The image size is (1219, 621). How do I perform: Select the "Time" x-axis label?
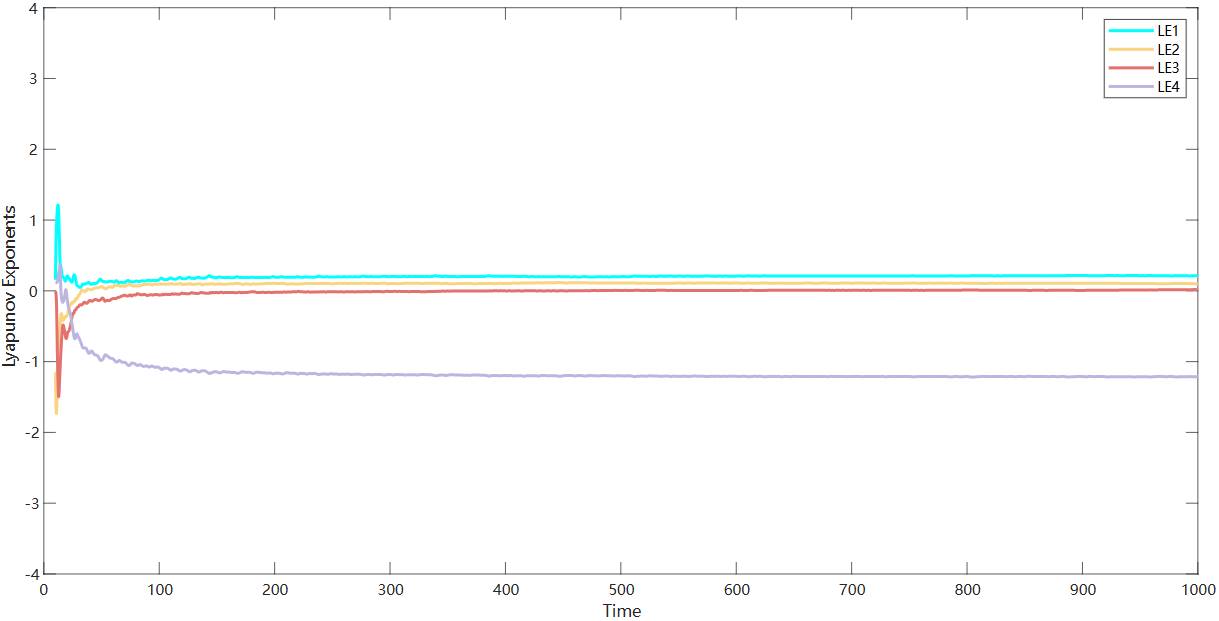click(621, 611)
